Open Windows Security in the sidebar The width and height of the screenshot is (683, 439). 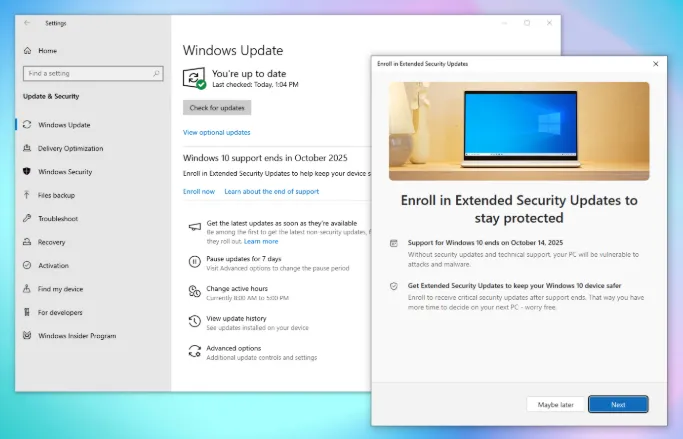tap(65, 172)
